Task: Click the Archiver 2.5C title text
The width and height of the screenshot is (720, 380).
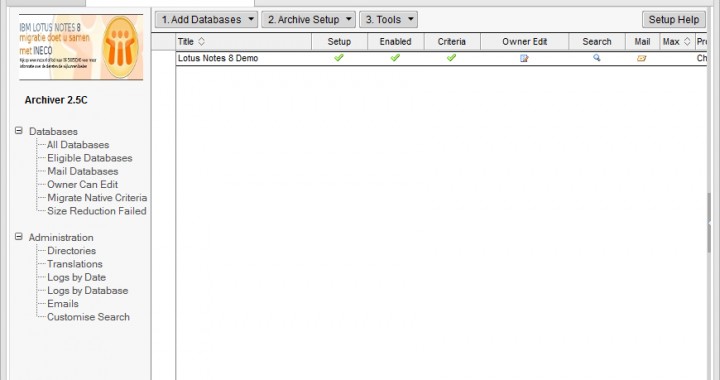Action: coord(56,101)
